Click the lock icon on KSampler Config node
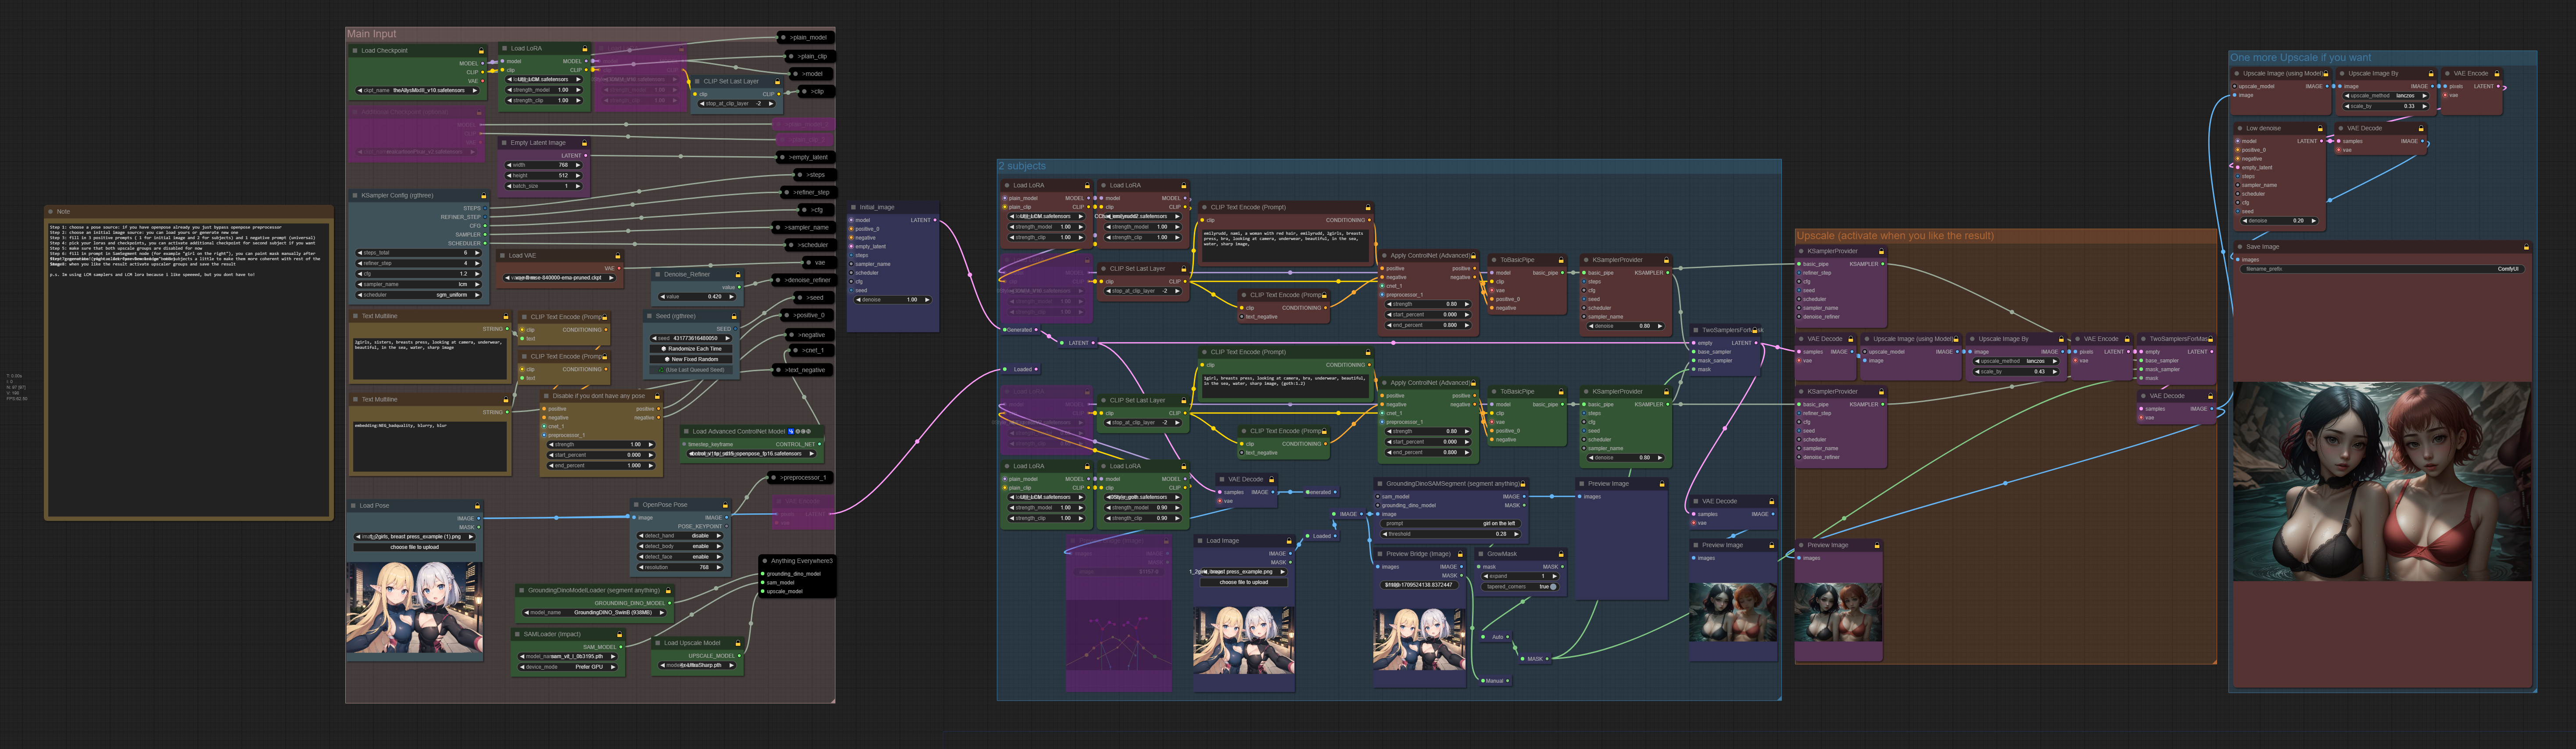Image resolution: width=2576 pixels, height=749 pixels. (x=484, y=196)
